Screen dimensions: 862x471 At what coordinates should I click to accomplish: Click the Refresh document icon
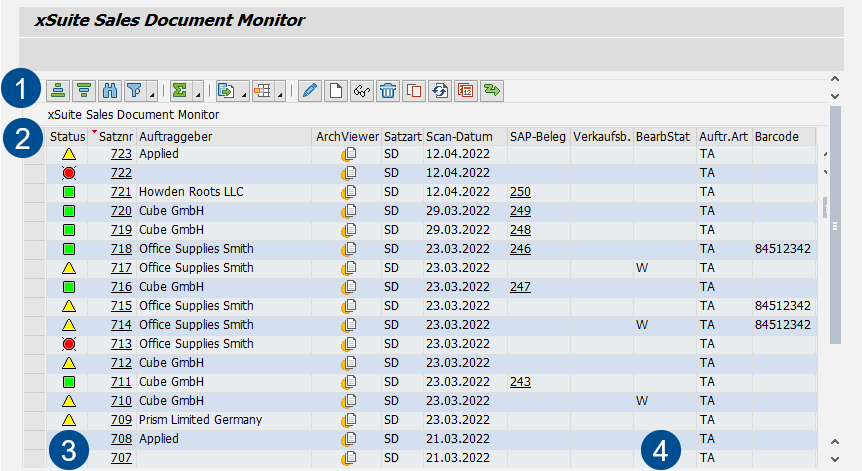click(440, 91)
